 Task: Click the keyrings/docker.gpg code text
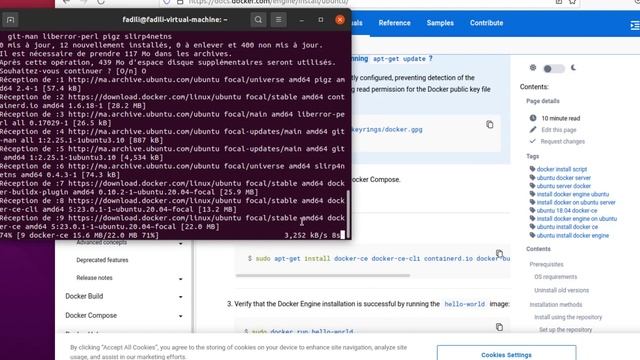pyautogui.click(x=387, y=129)
